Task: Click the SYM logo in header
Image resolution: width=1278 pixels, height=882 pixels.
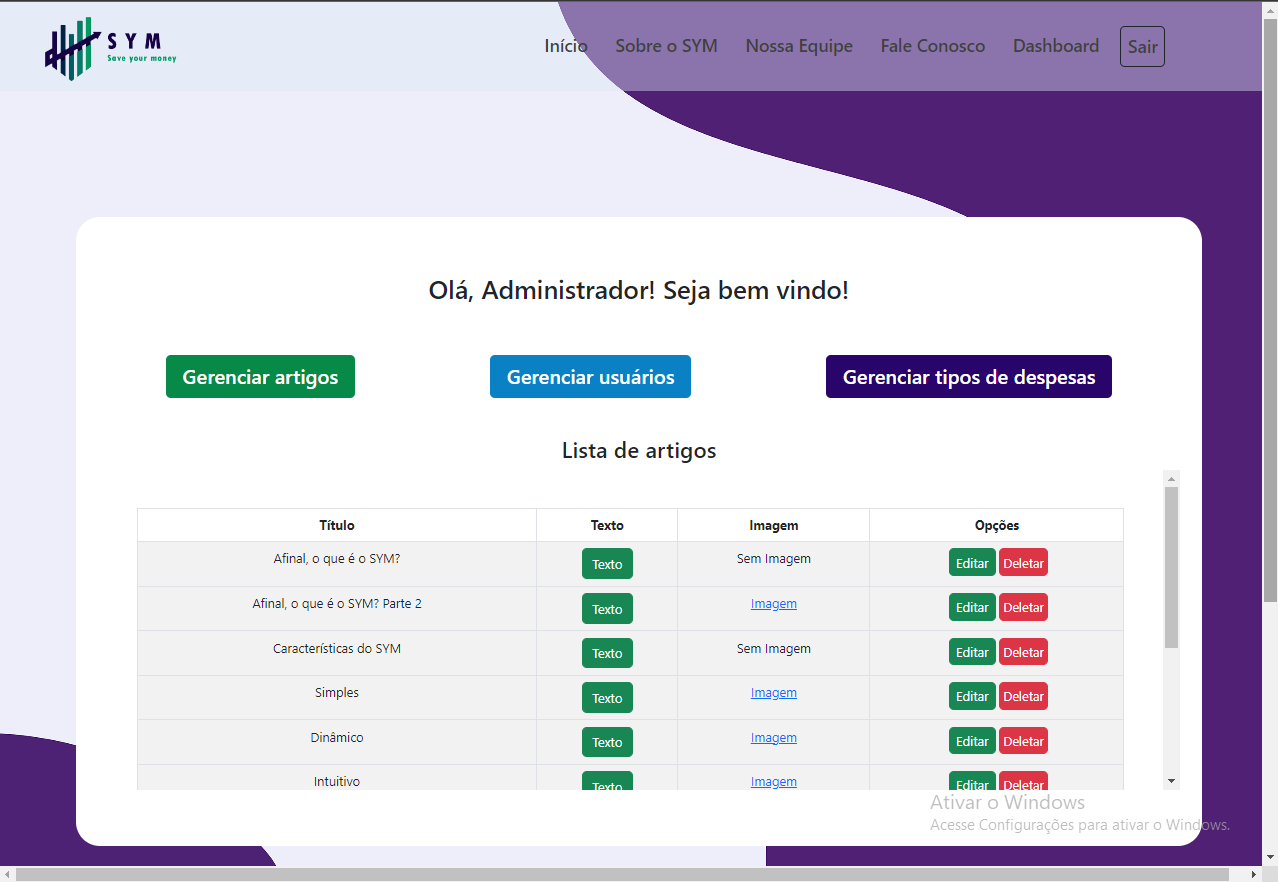Action: point(111,48)
